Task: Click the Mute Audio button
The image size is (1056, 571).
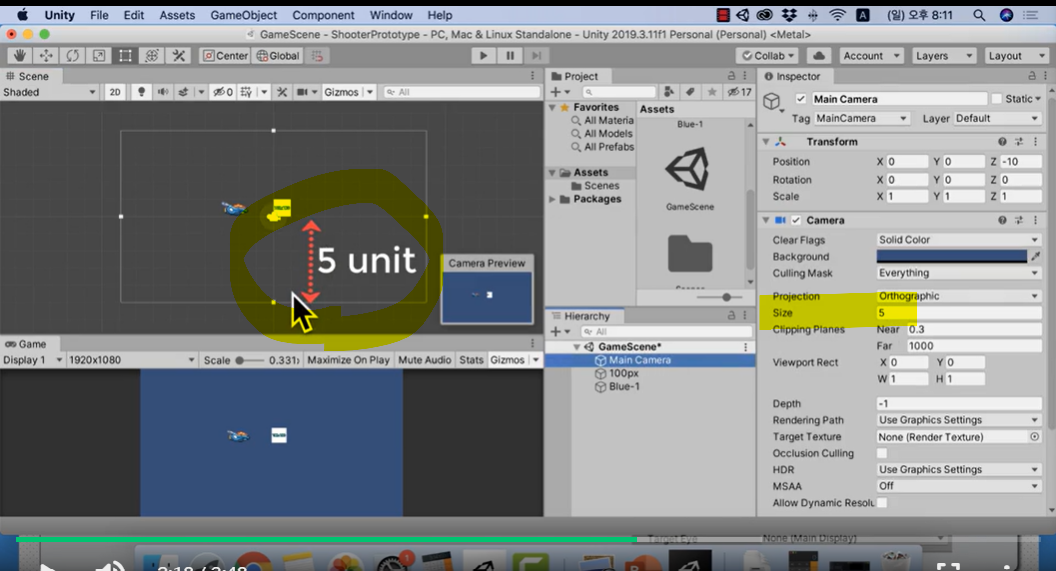Action: 424,360
